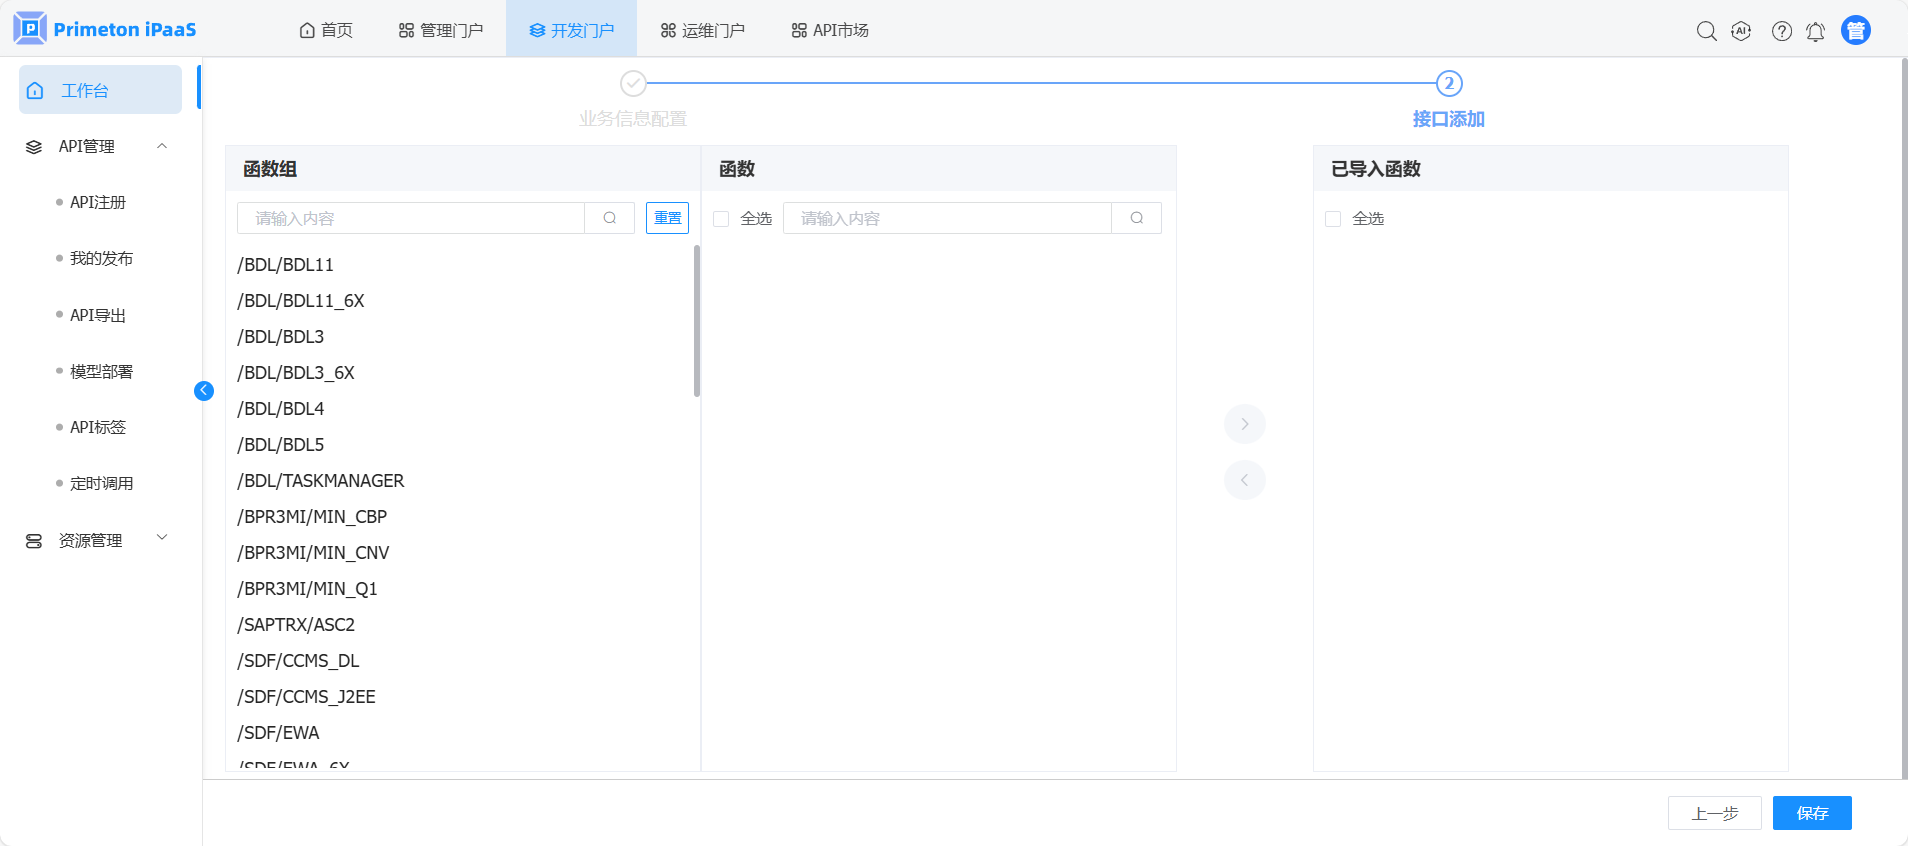Click the move-right transfer arrow
Viewport: 1908px width, 846px height.
(1244, 424)
